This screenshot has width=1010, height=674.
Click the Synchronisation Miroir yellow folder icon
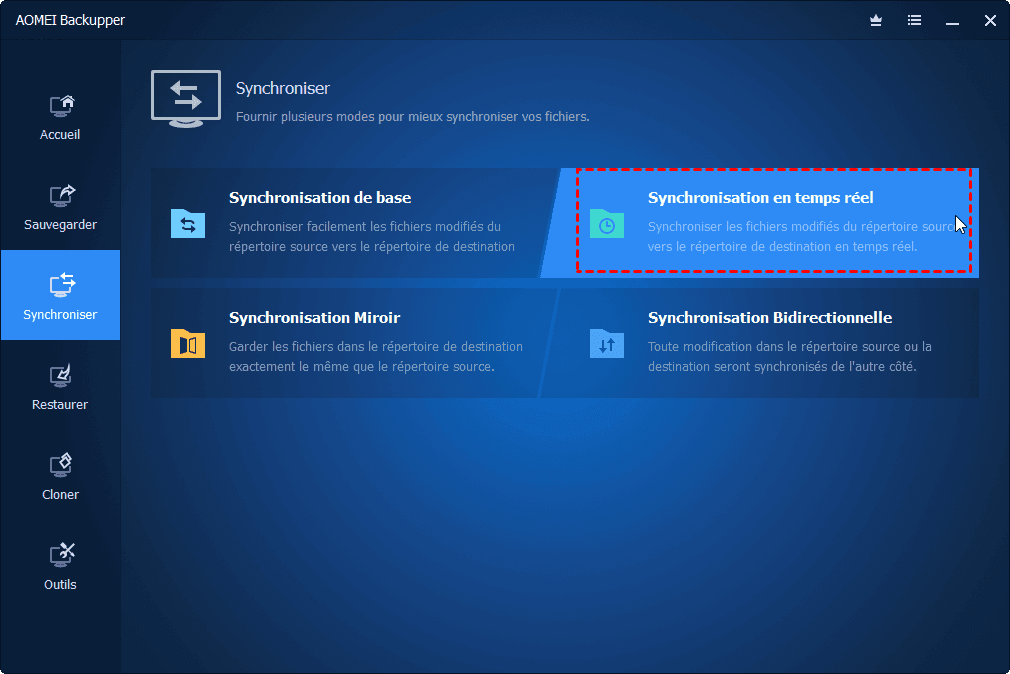[188, 343]
